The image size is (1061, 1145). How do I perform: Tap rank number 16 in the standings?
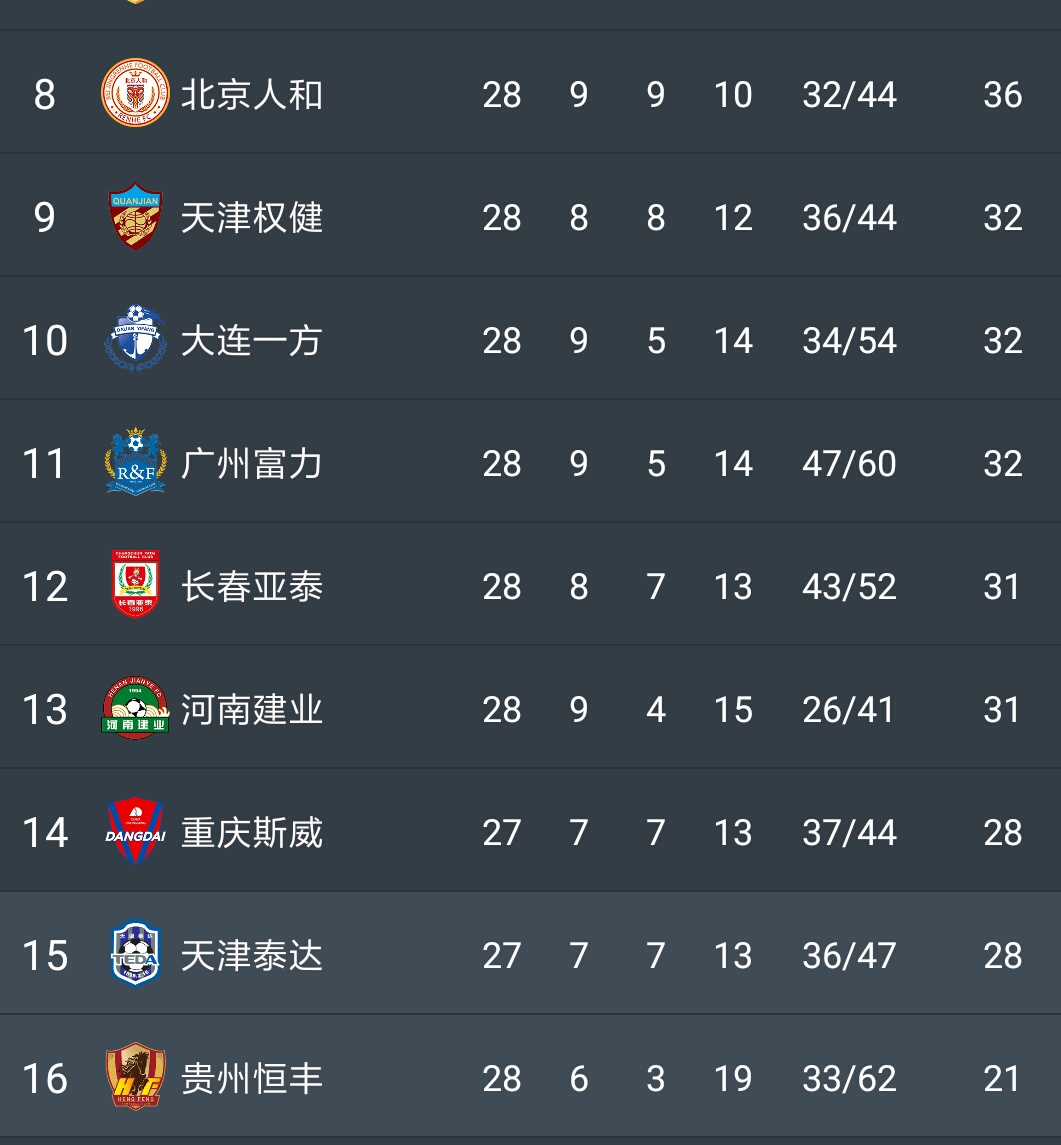[45, 1079]
